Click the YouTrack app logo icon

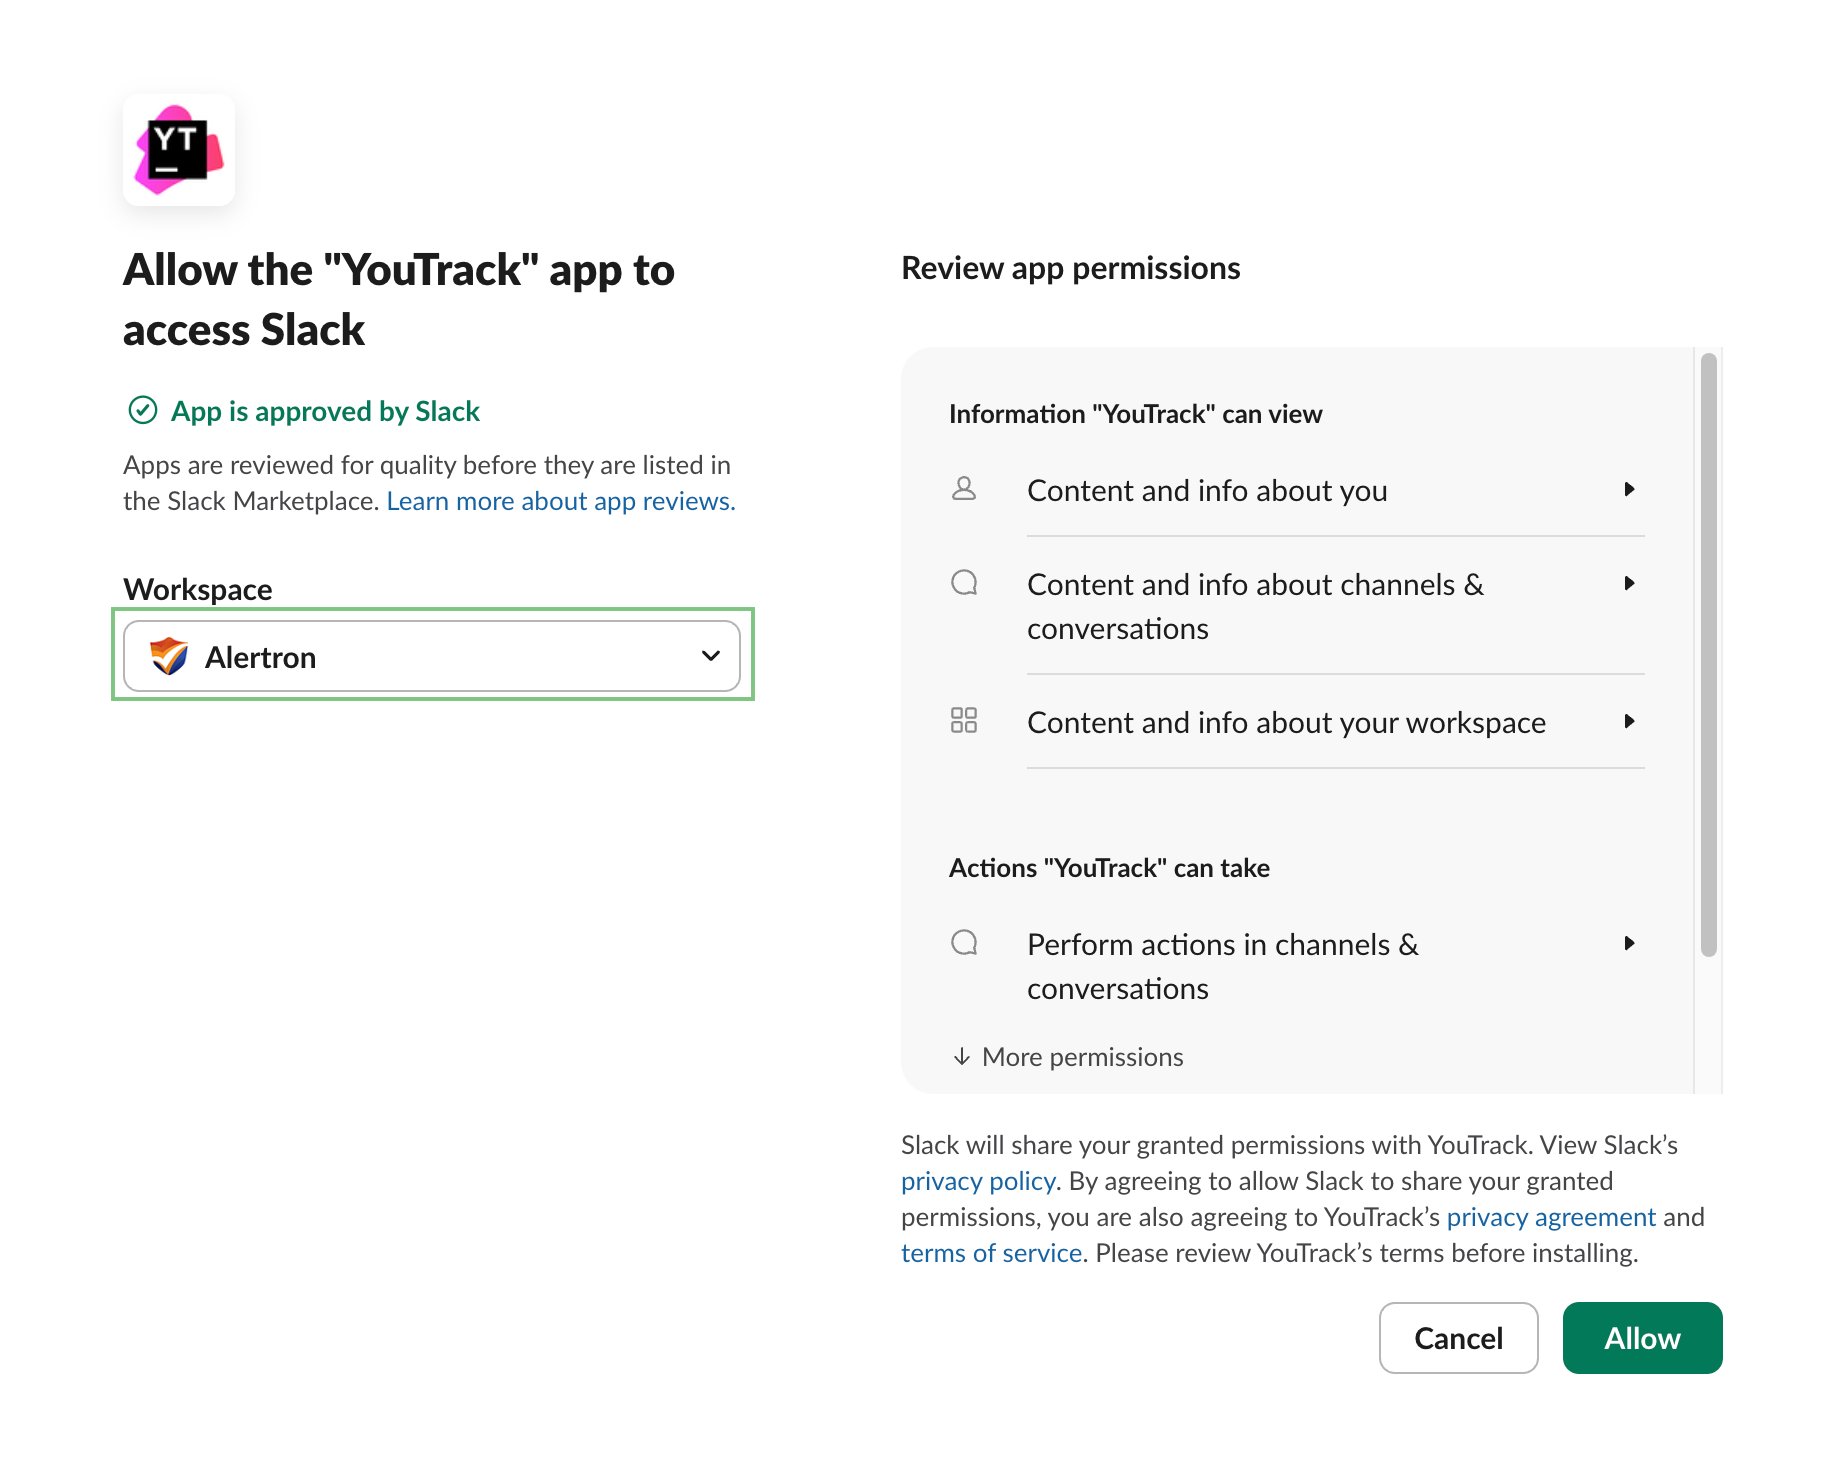tap(179, 150)
